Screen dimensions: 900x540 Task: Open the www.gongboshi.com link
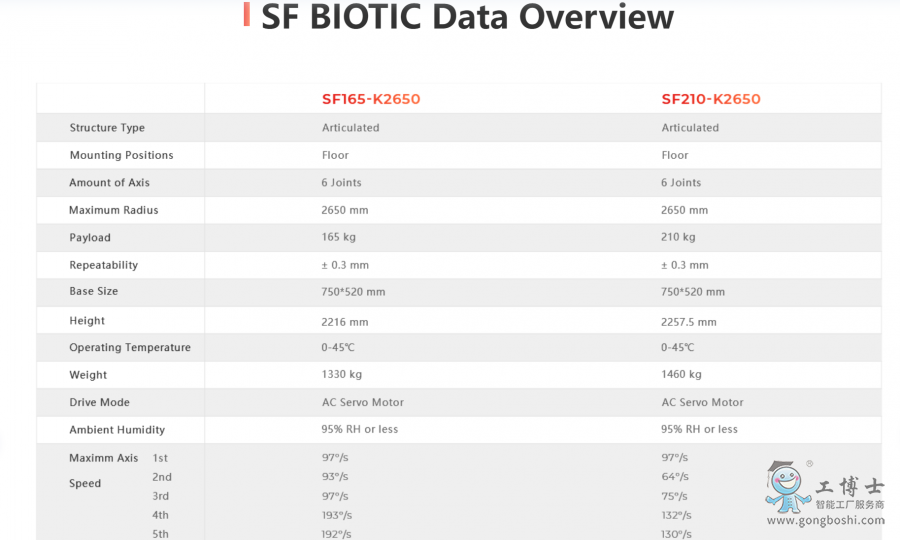[825, 520]
